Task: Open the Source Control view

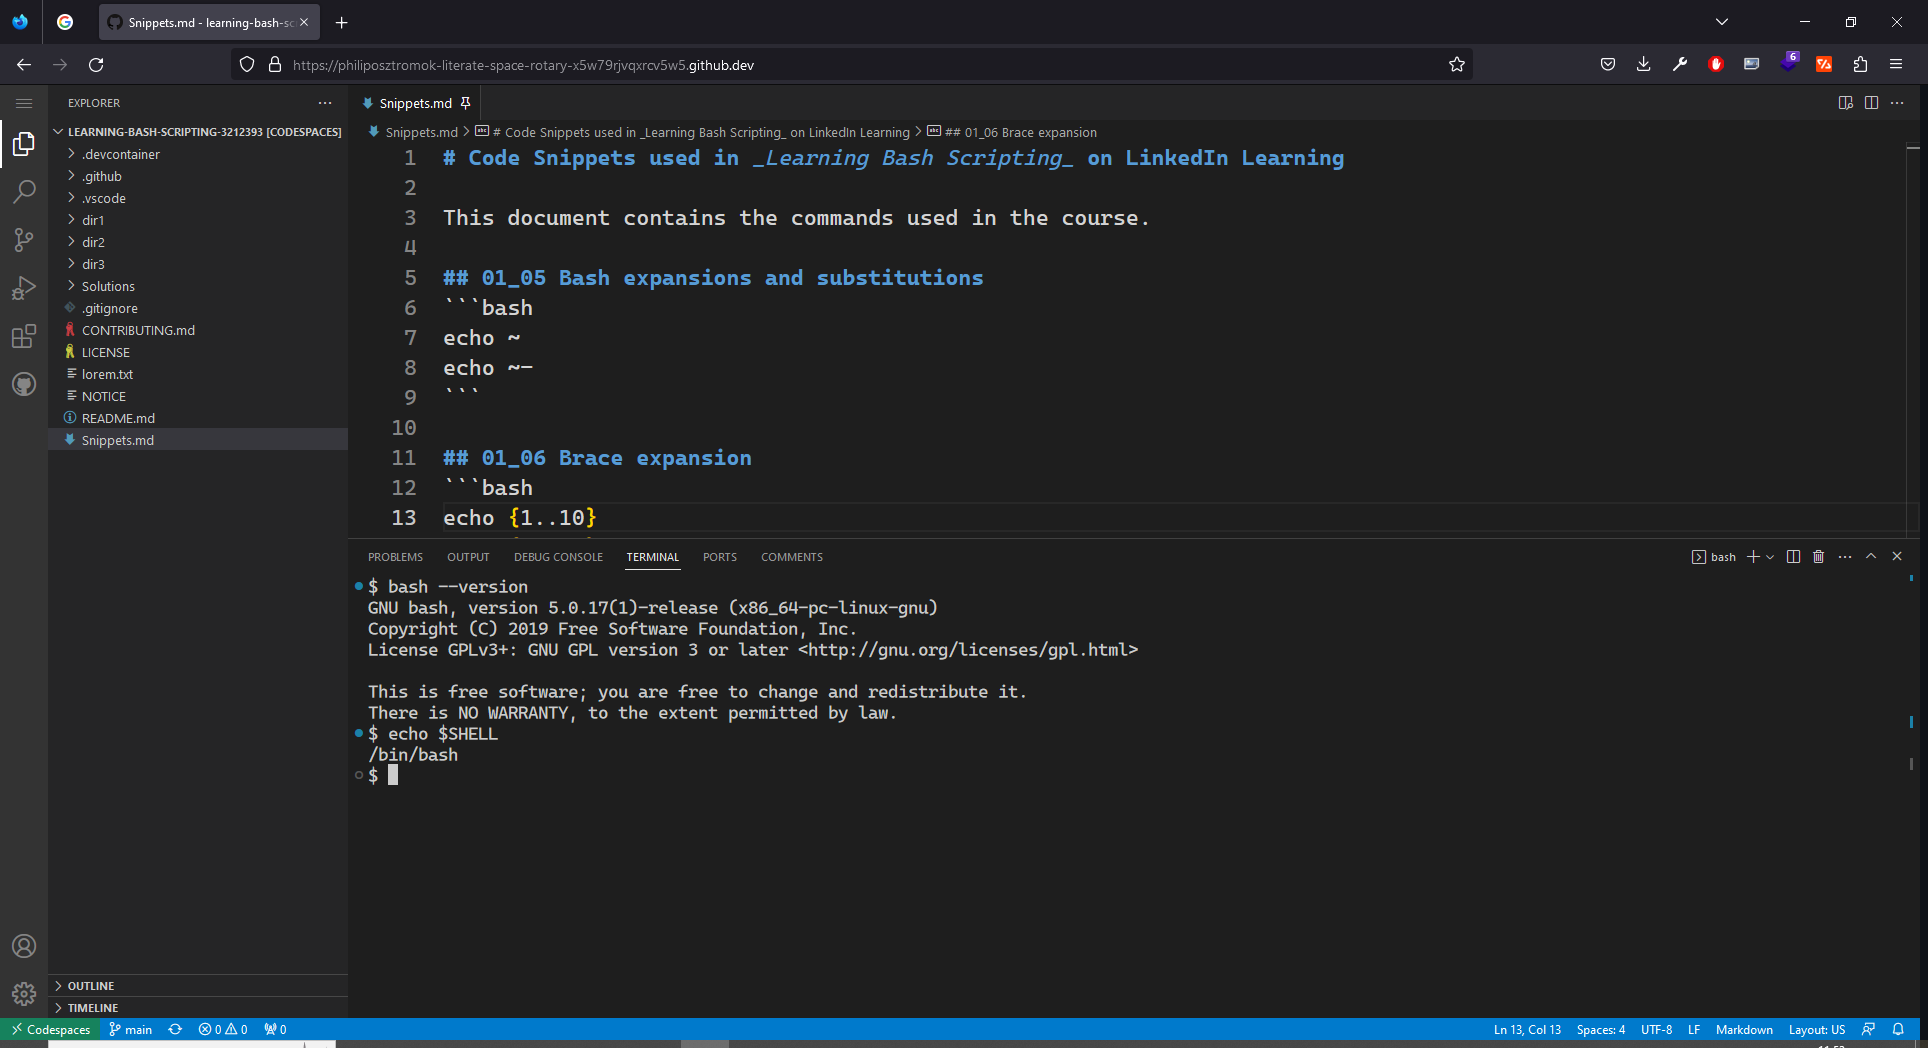Action: (x=24, y=240)
